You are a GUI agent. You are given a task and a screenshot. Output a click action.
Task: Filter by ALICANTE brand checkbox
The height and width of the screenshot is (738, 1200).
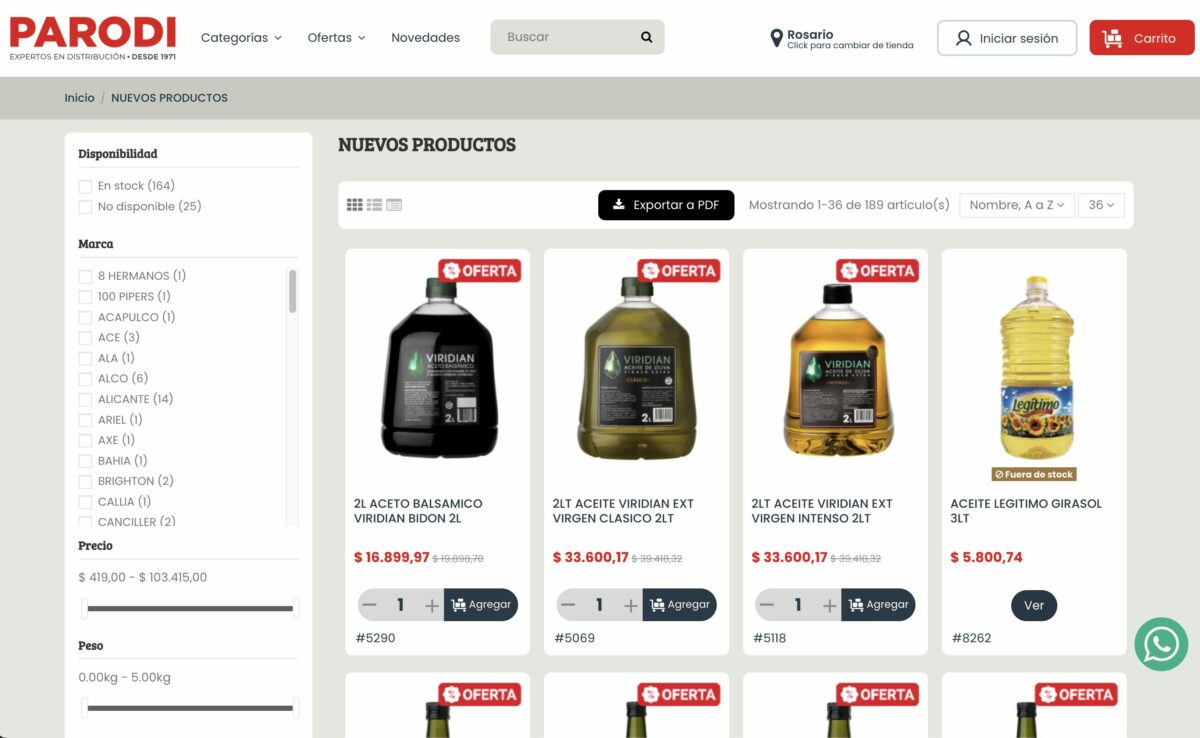pyautogui.click(x=85, y=399)
